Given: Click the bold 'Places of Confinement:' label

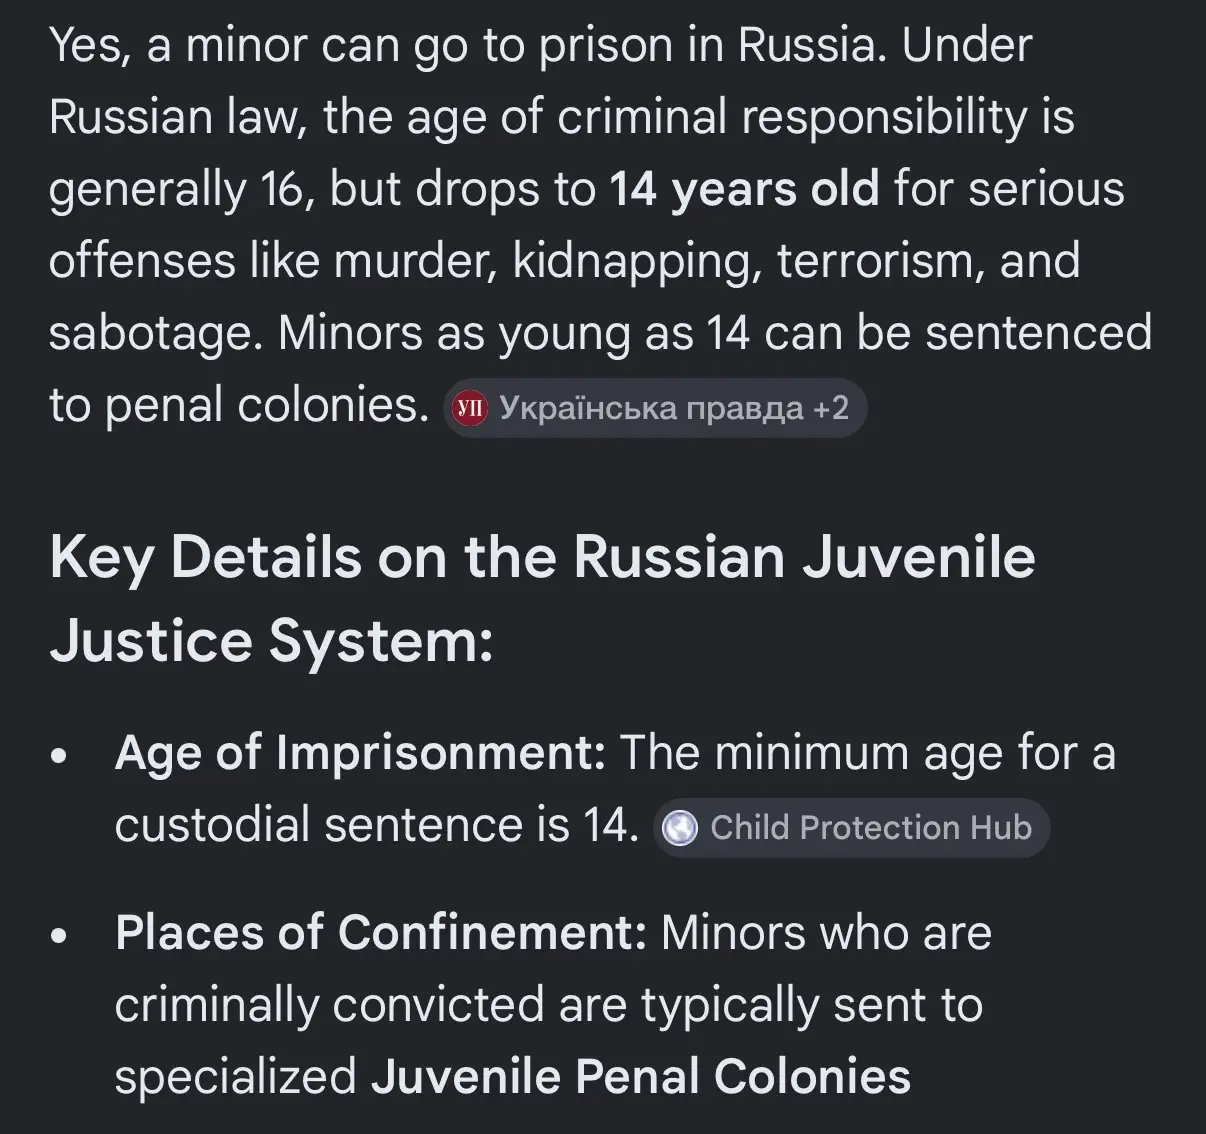Looking at the screenshot, I should [381, 932].
